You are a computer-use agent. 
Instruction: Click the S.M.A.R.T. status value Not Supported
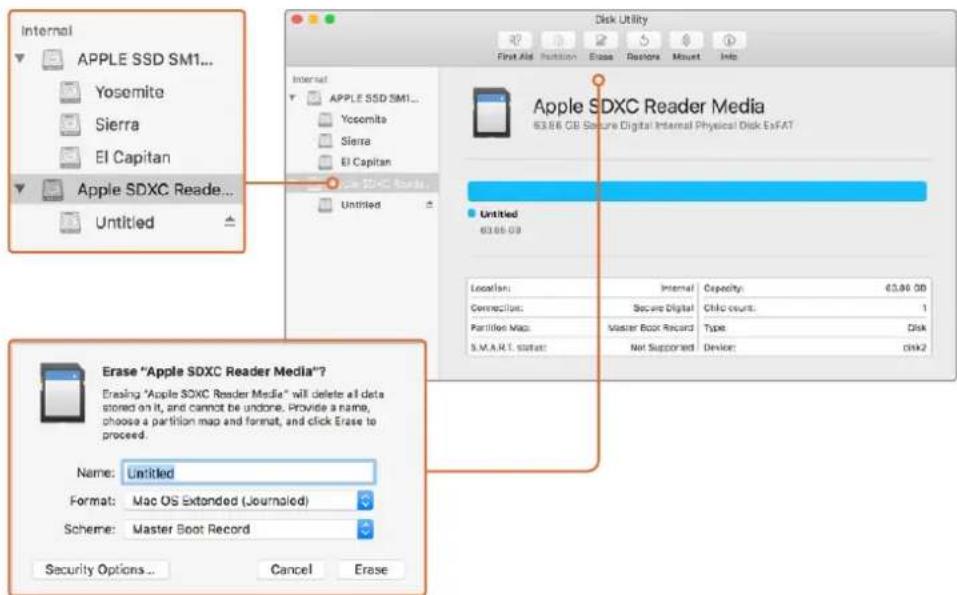coord(662,348)
